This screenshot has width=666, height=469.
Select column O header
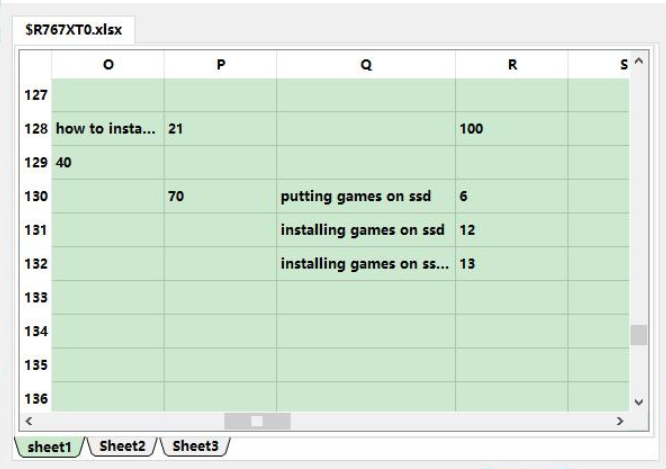coord(108,64)
